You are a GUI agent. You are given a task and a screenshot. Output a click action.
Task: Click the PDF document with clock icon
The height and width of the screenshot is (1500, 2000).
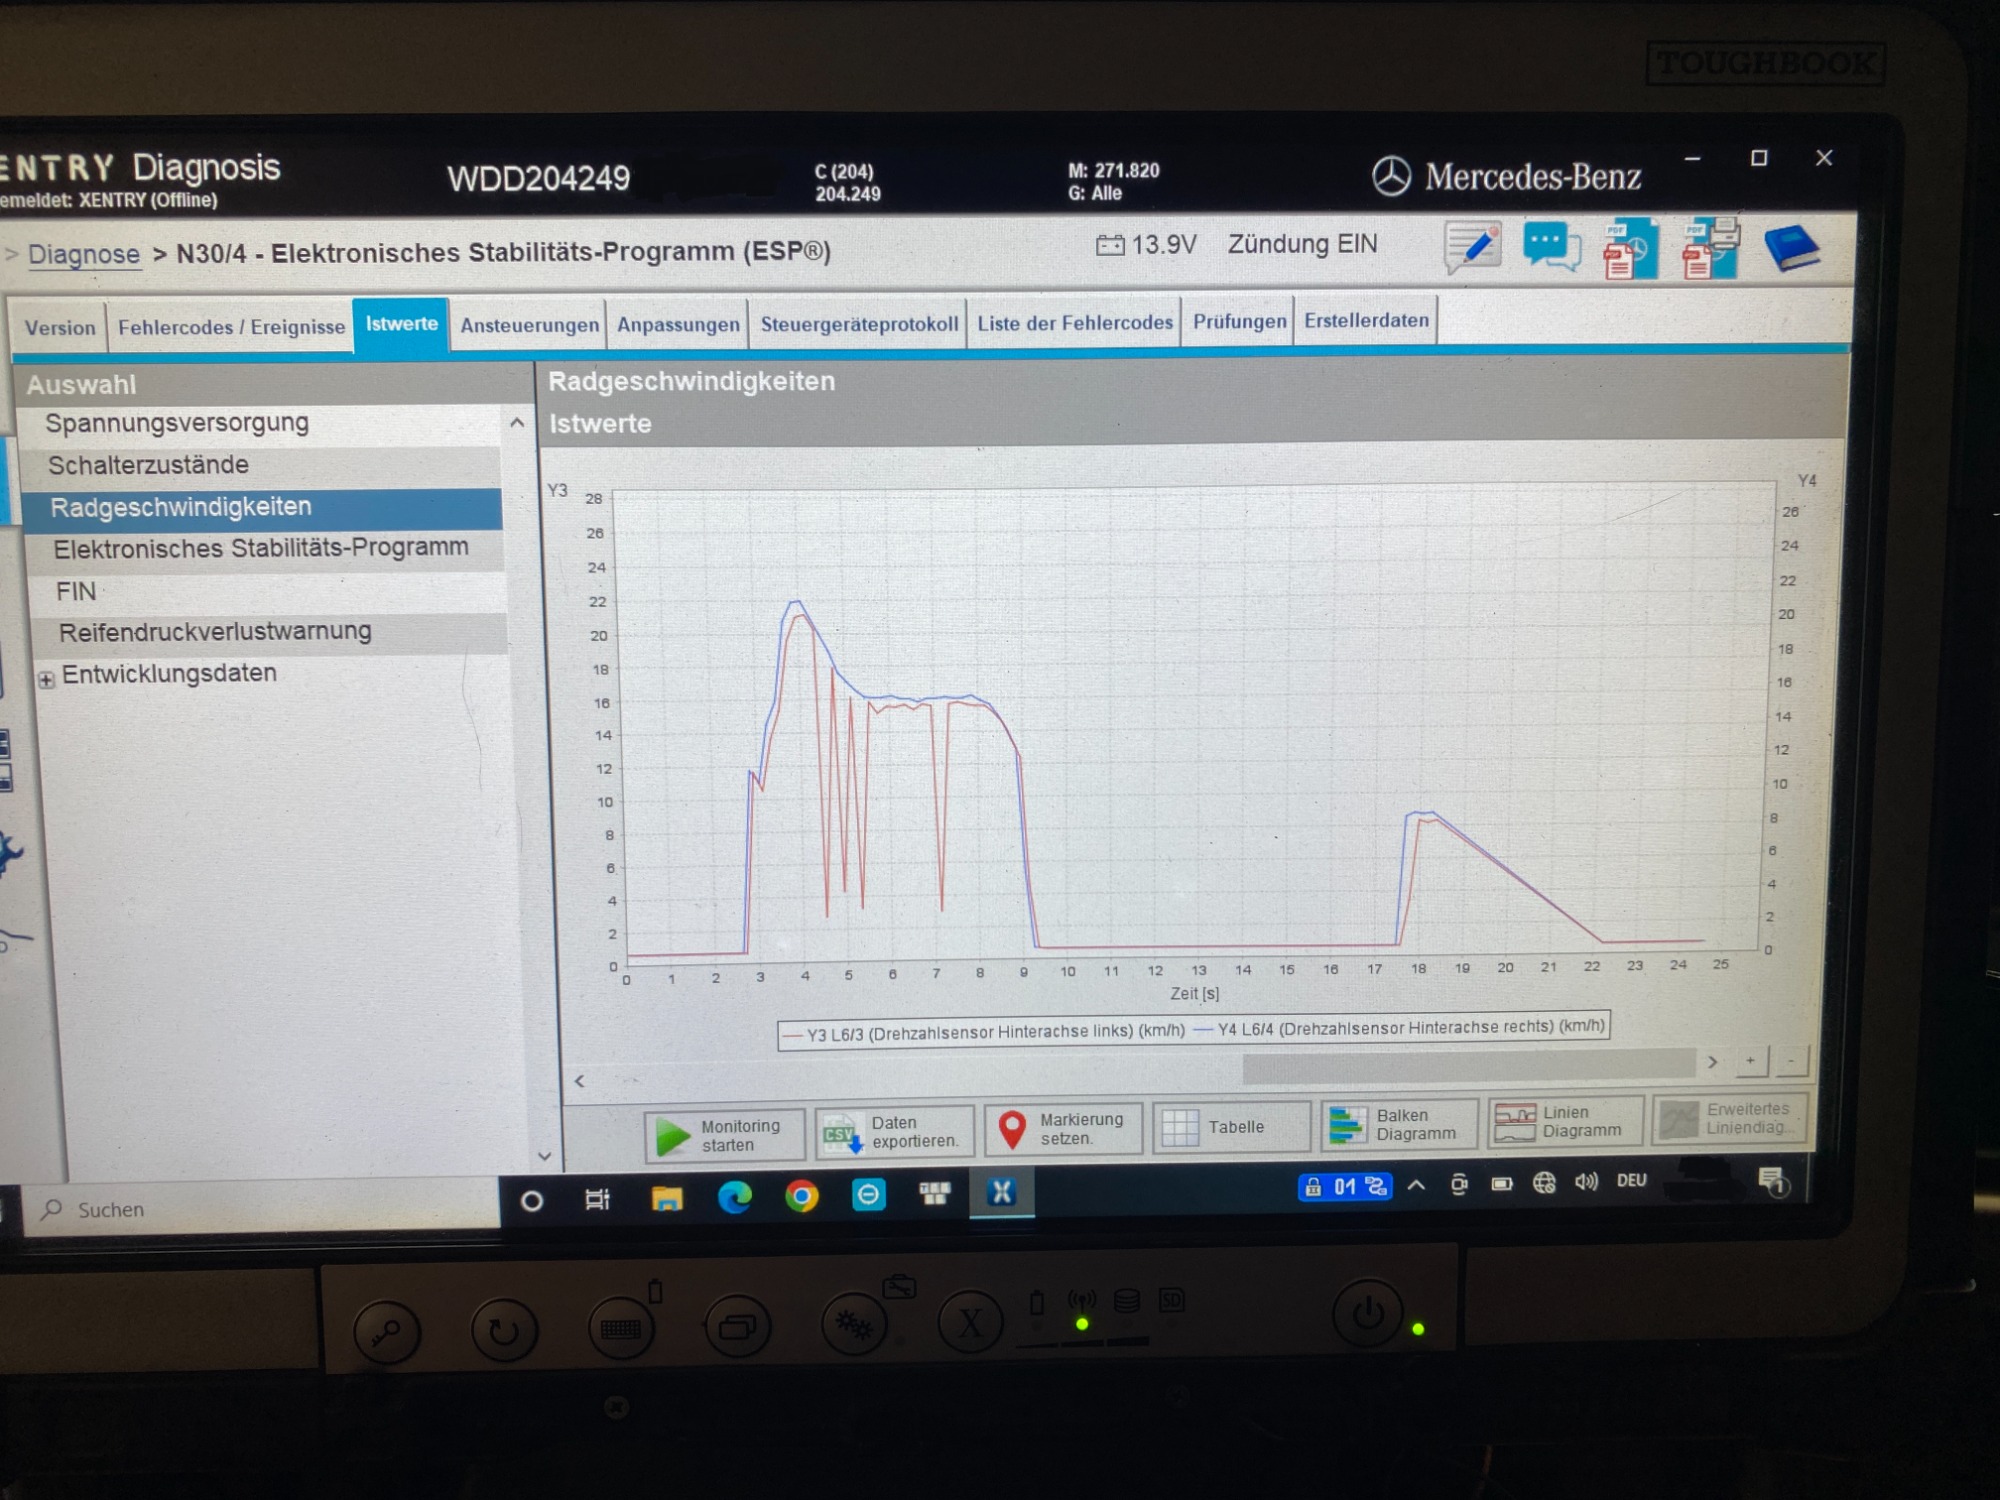coord(1630,249)
